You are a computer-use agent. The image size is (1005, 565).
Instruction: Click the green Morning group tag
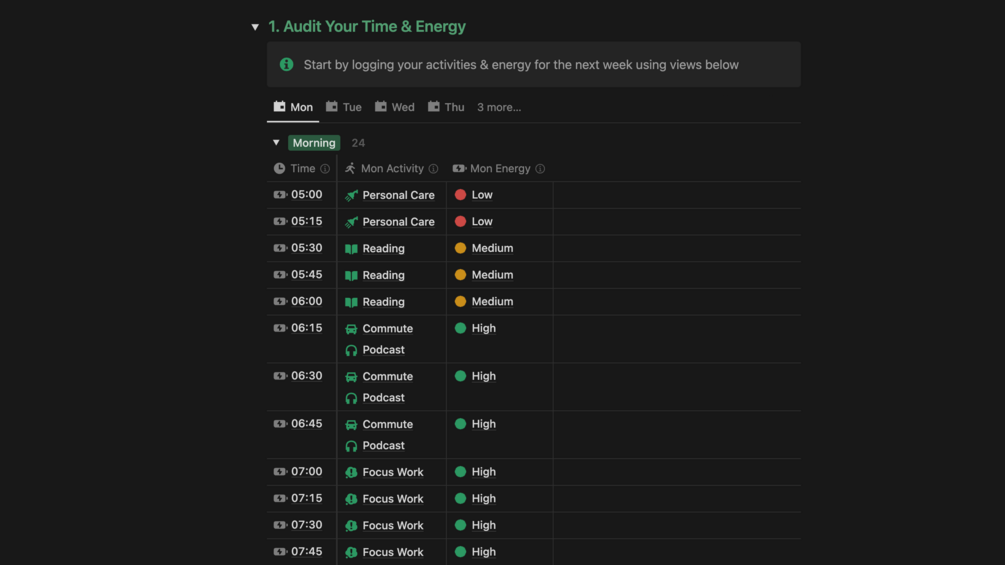(314, 143)
